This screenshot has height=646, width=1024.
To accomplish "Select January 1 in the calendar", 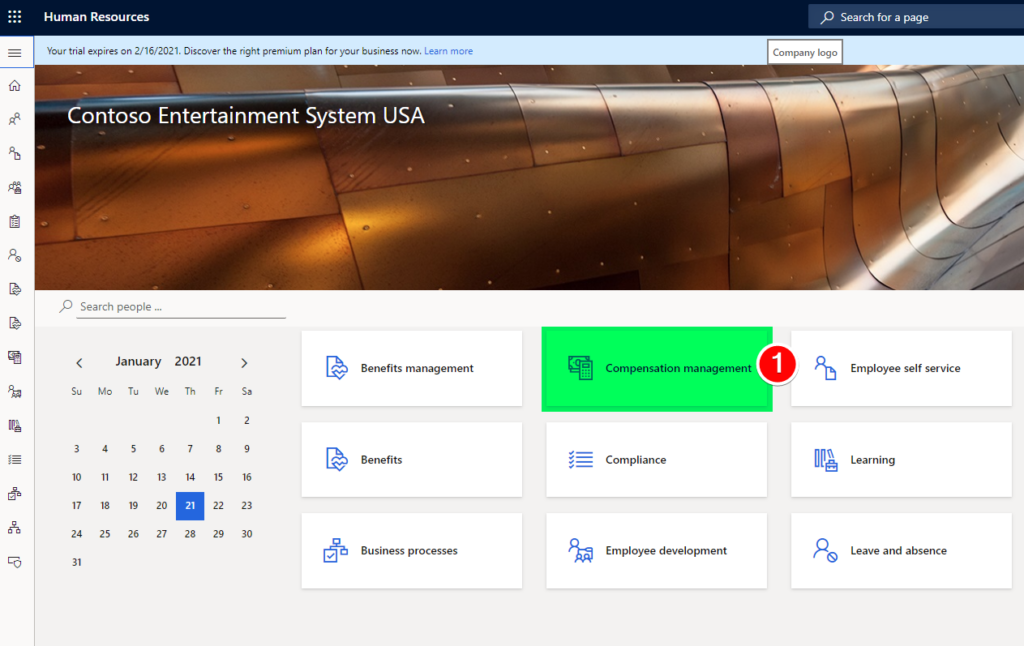I will 218,420.
